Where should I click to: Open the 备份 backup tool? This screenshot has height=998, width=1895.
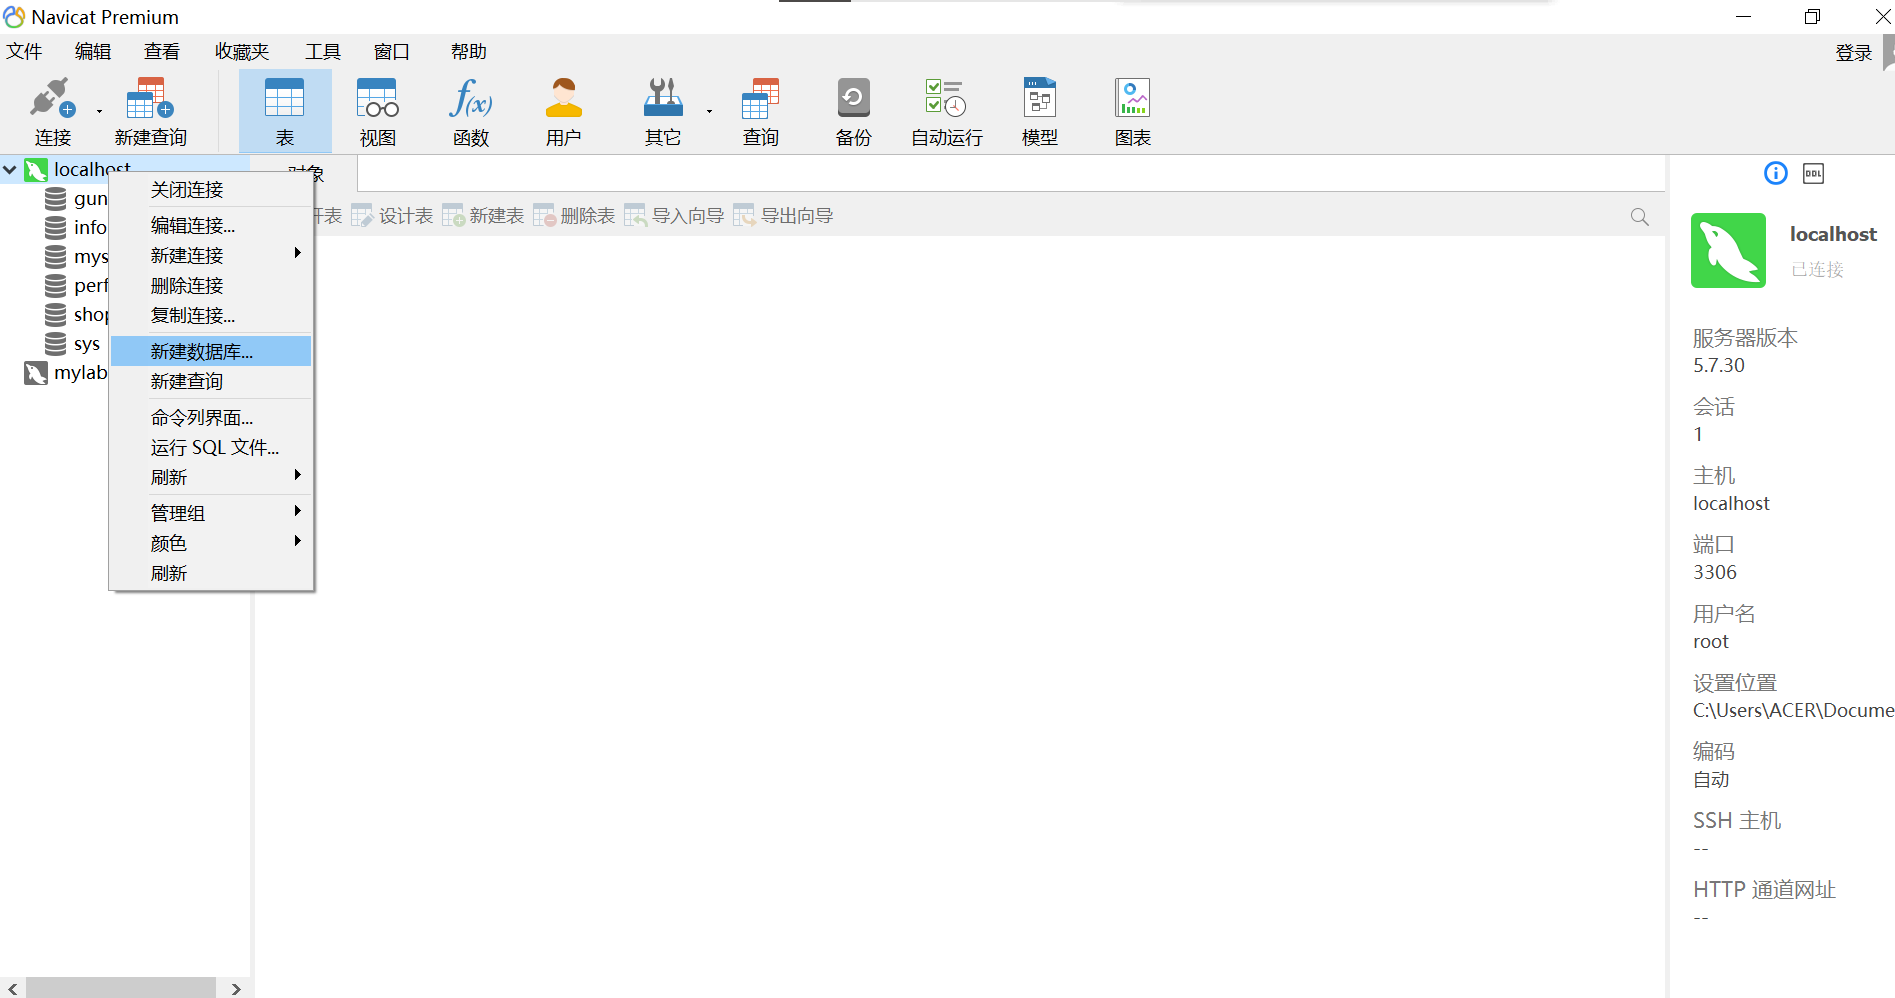coord(852,110)
